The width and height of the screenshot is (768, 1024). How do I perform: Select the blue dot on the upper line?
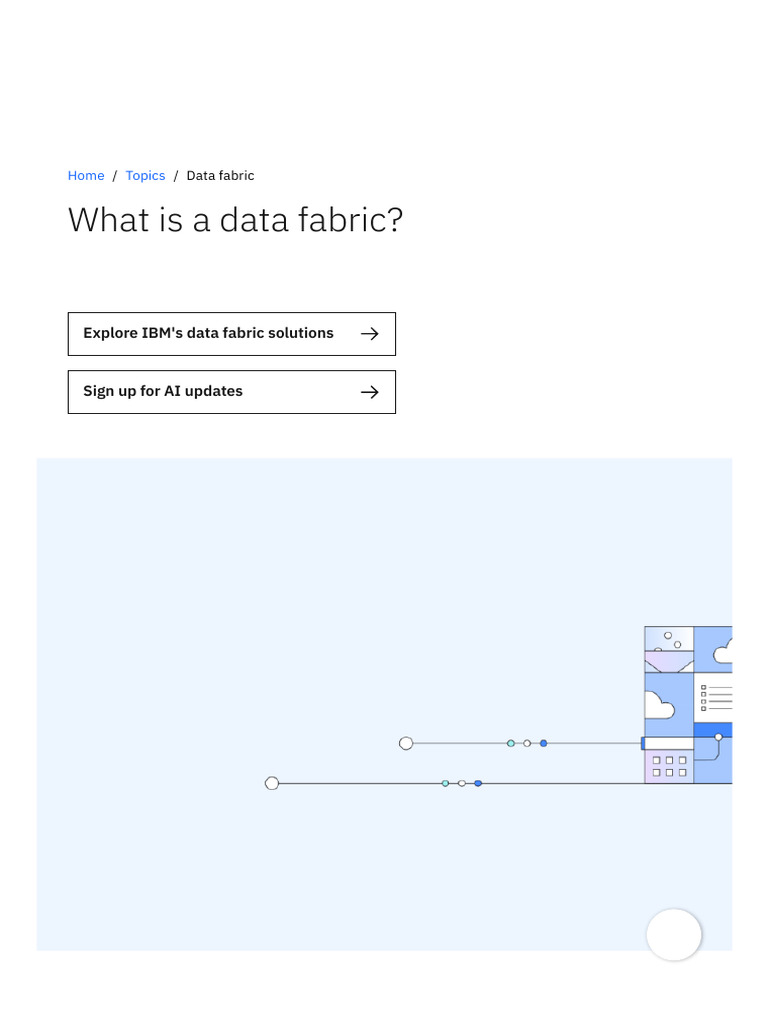click(543, 743)
